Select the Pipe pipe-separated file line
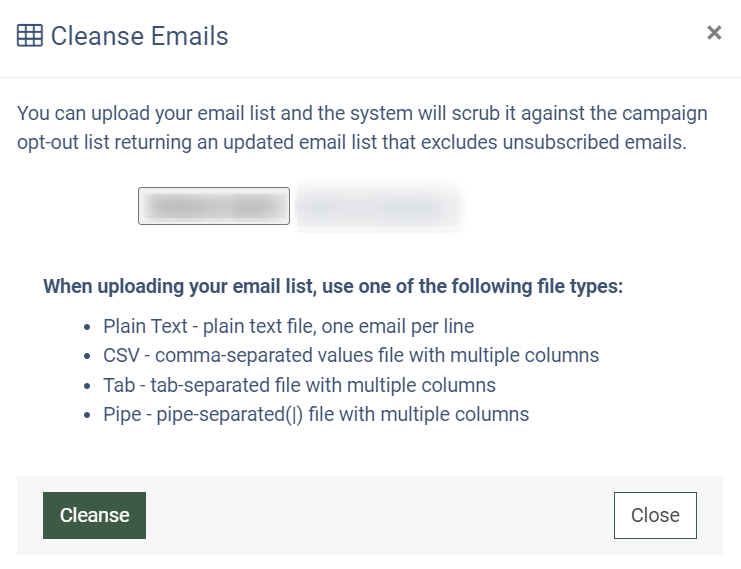The height and width of the screenshot is (569, 741). click(x=316, y=414)
